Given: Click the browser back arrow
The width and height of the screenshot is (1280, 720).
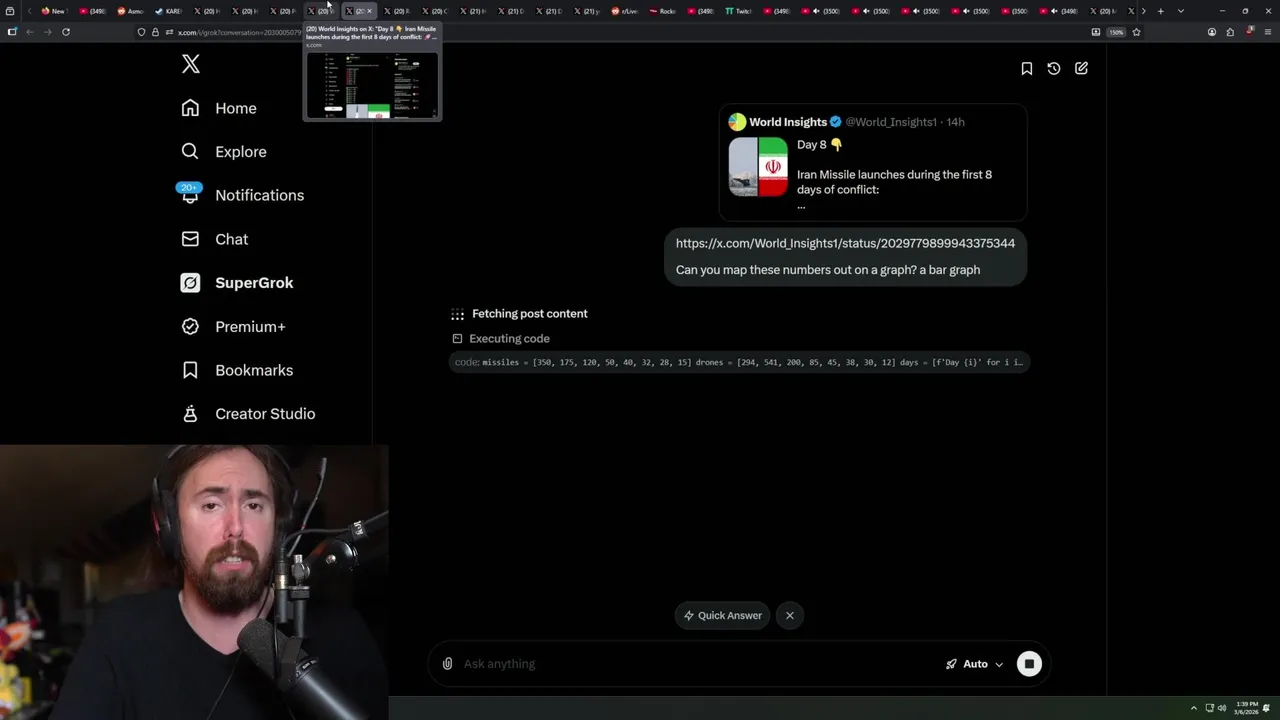Looking at the screenshot, I should coord(30,32).
